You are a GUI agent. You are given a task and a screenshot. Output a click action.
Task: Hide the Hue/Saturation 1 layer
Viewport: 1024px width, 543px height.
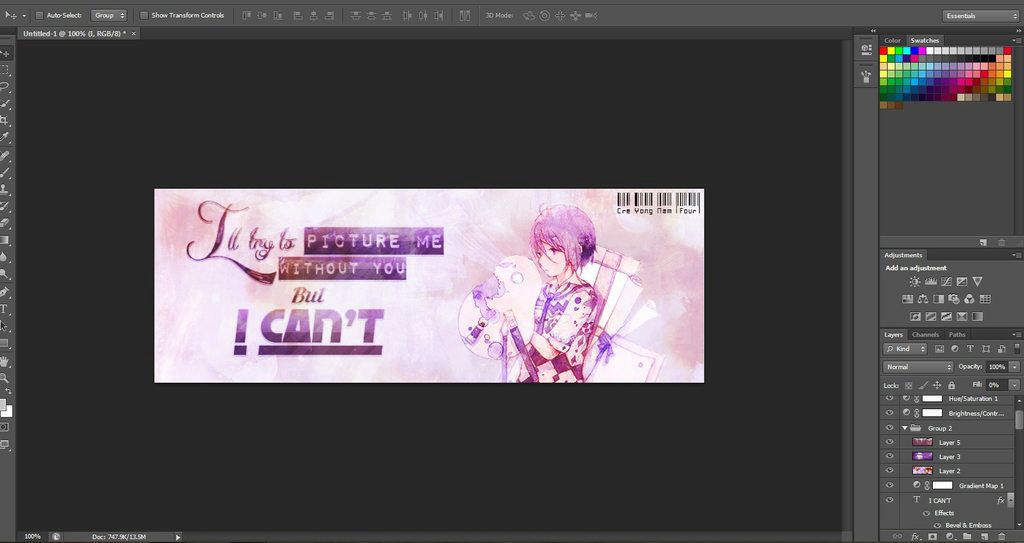pyautogui.click(x=889, y=399)
